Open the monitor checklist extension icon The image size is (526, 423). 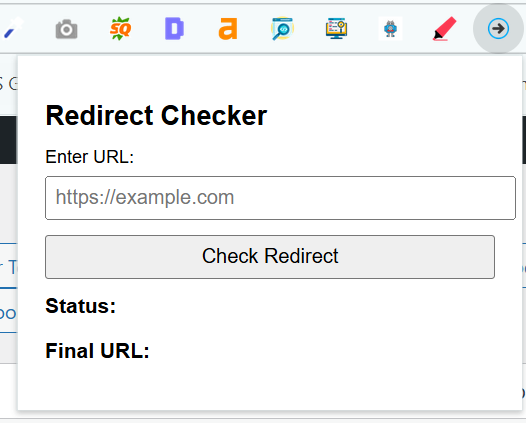click(336, 29)
